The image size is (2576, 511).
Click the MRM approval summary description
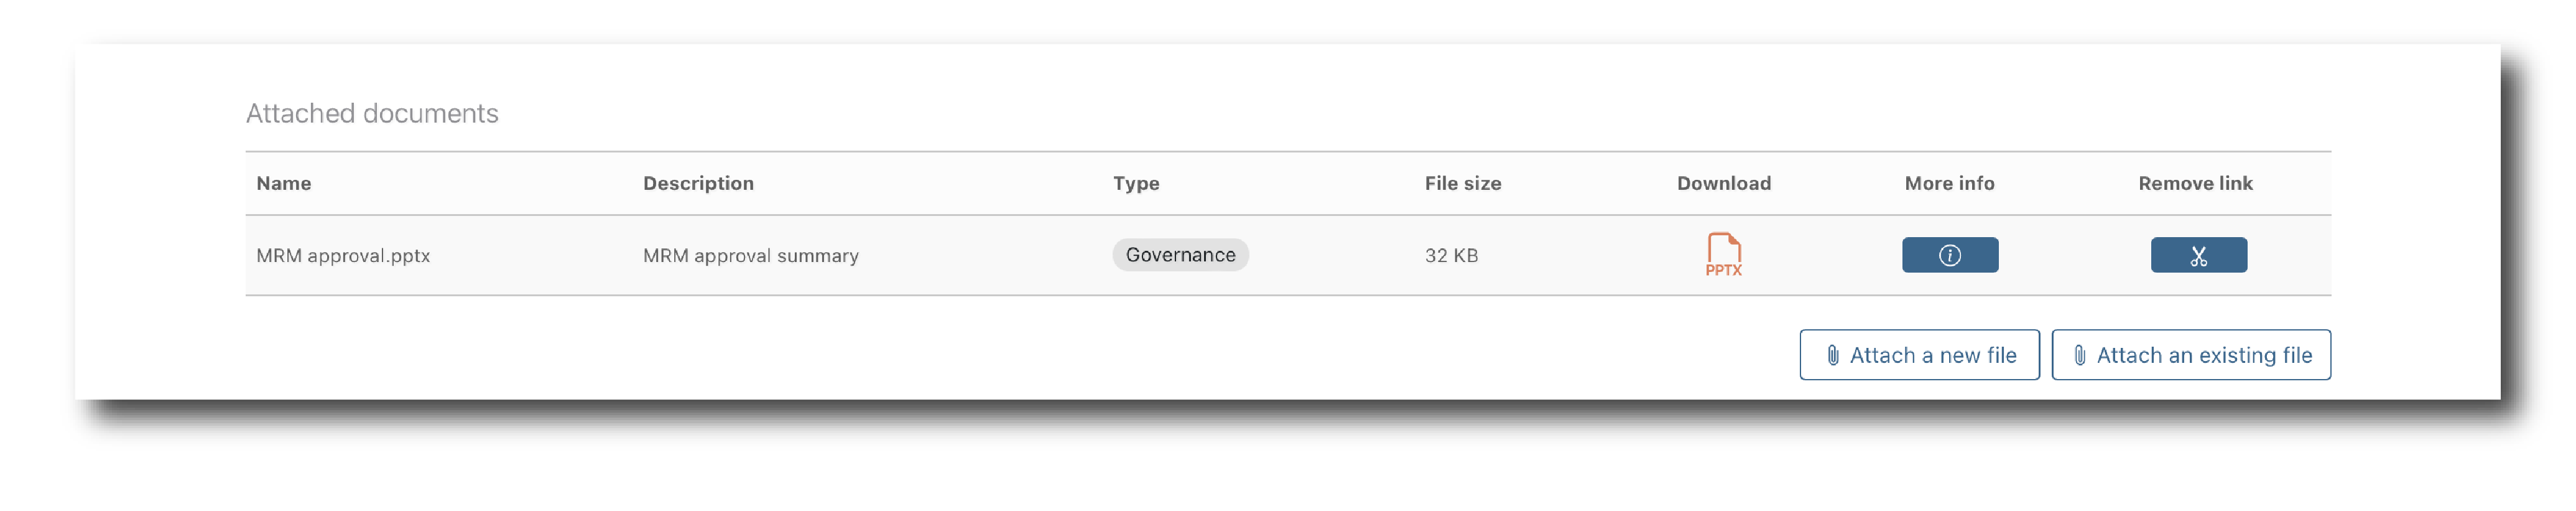coord(750,256)
